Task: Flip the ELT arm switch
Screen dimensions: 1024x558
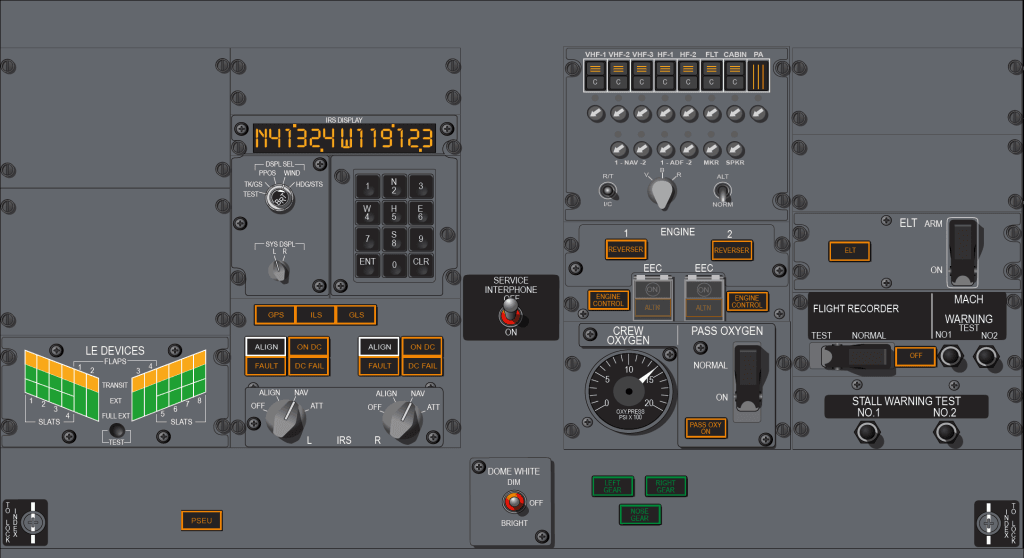Action: point(962,249)
